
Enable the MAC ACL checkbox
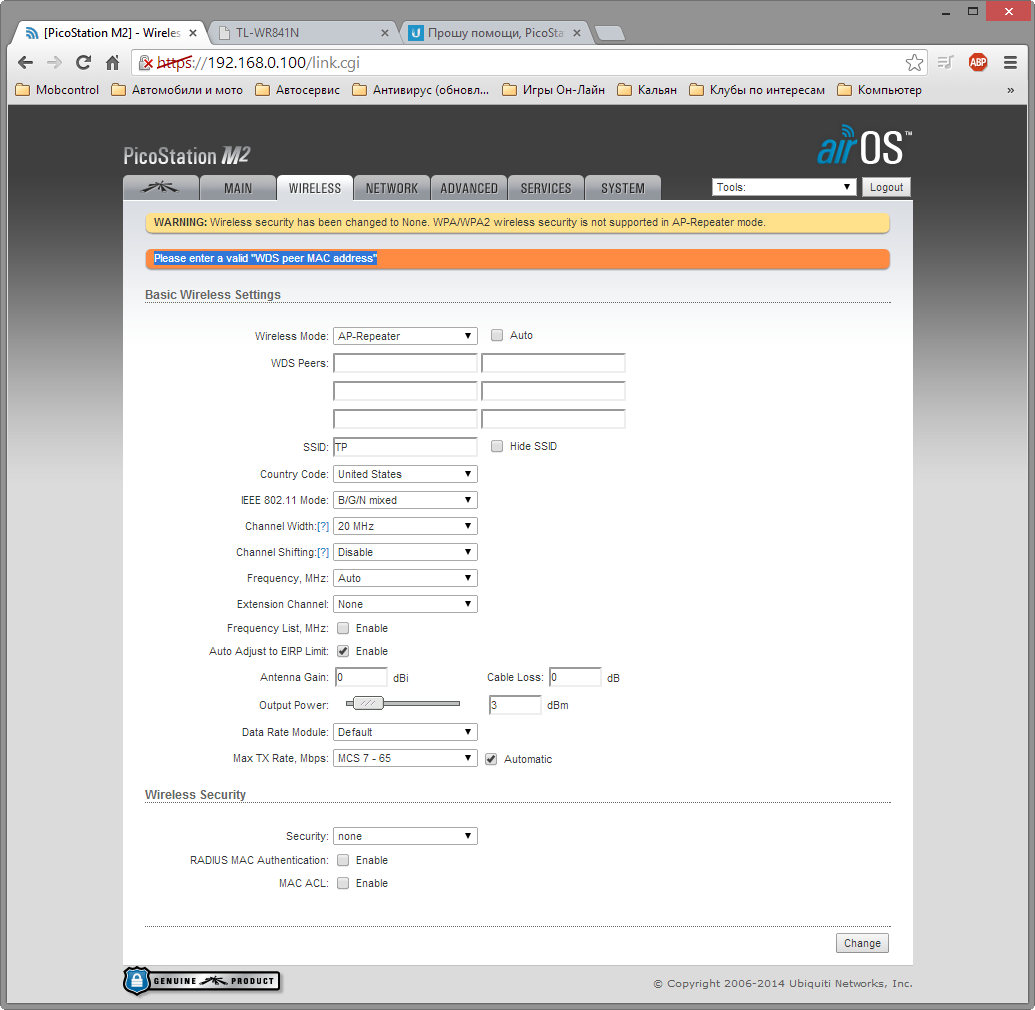(343, 883)
